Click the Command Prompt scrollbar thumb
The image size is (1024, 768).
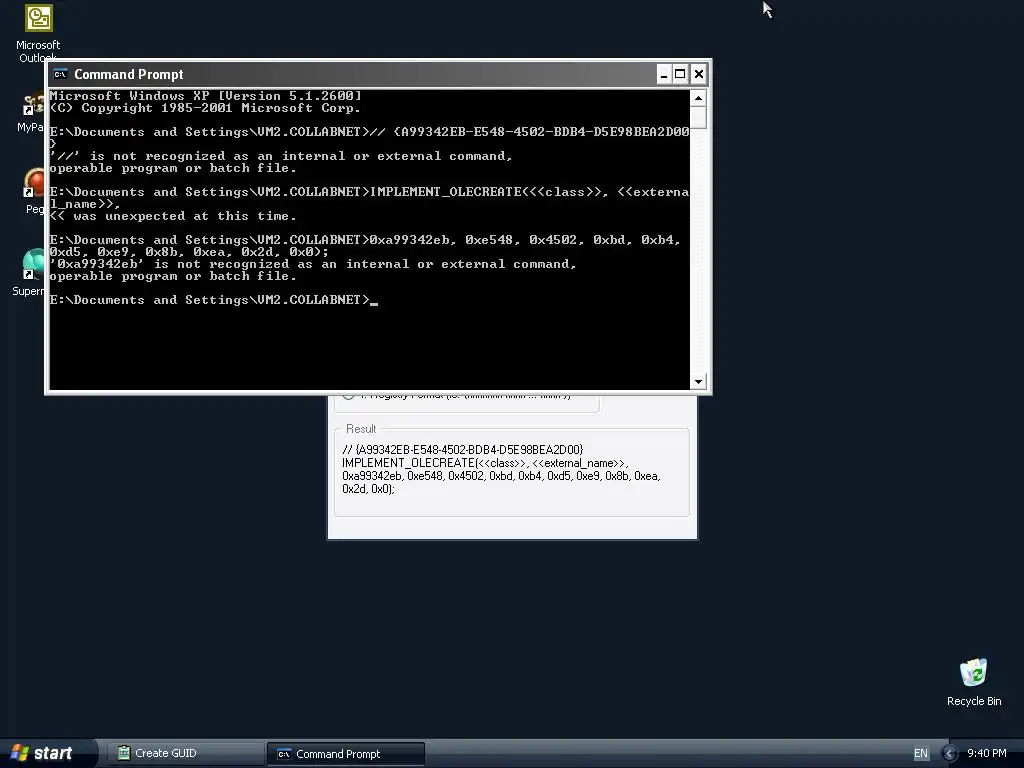[x=698, y=118]
